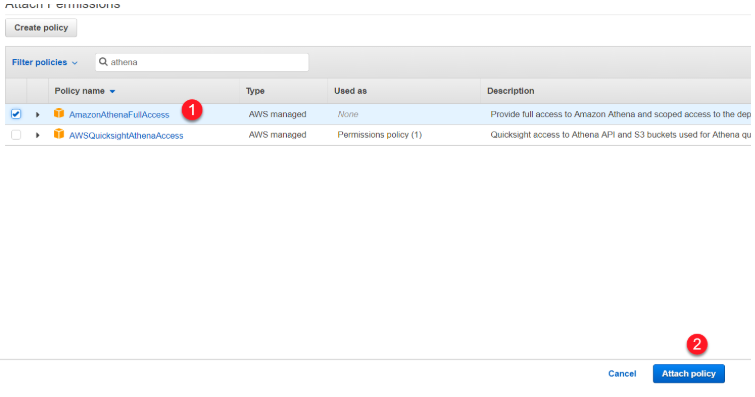Click the orange policy icon for AWSQuicksightAthenaAccess
755x397 pixels.
[x=59, y=134]
